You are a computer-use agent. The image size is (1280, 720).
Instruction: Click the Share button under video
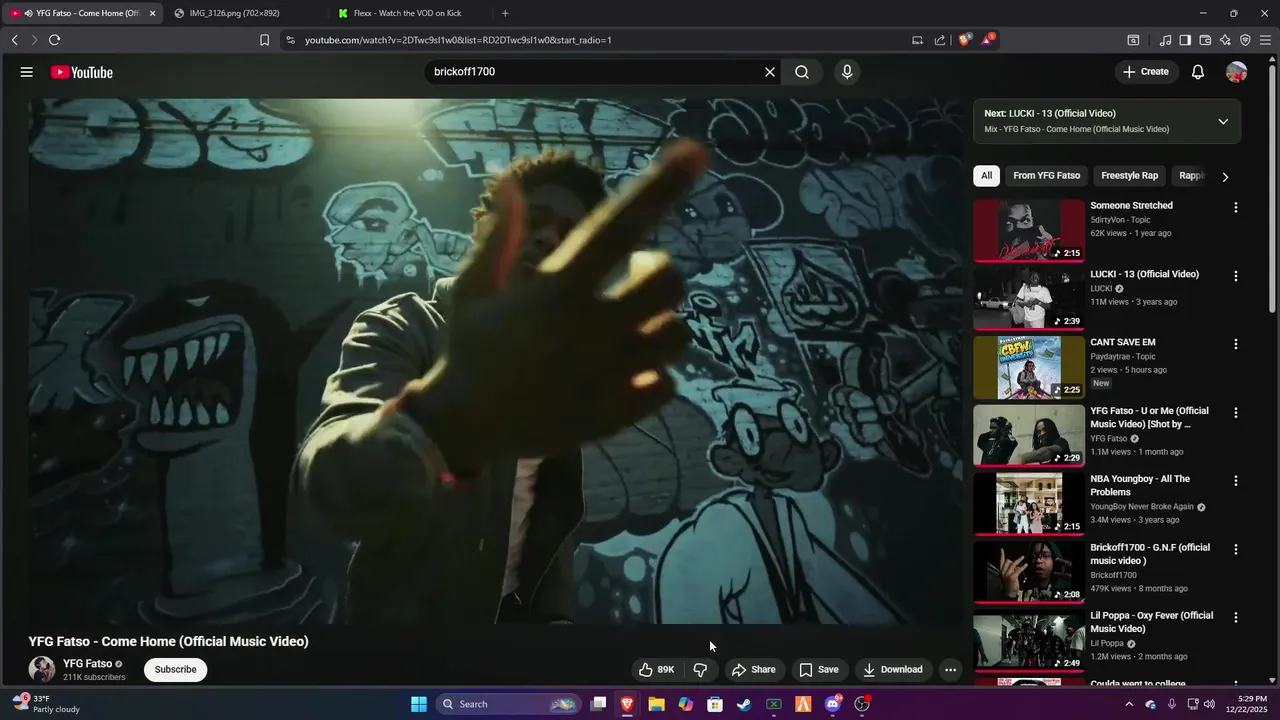tap(754, 670)
